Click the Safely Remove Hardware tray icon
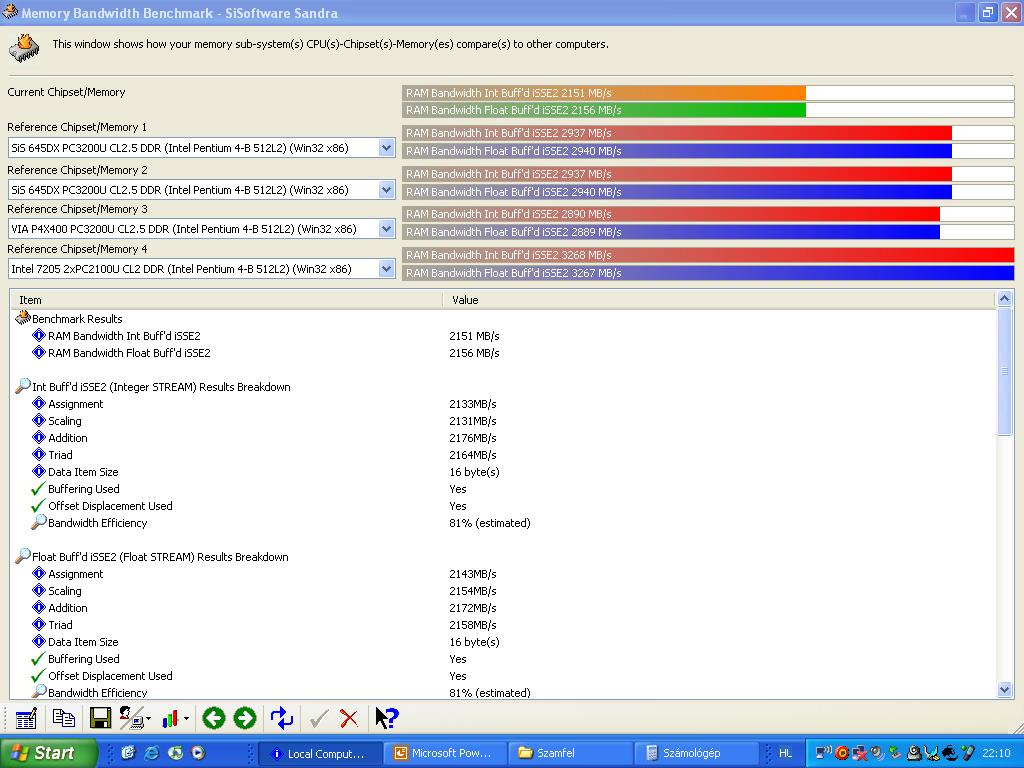1024x768 pixels. click(x=895, y=753)
